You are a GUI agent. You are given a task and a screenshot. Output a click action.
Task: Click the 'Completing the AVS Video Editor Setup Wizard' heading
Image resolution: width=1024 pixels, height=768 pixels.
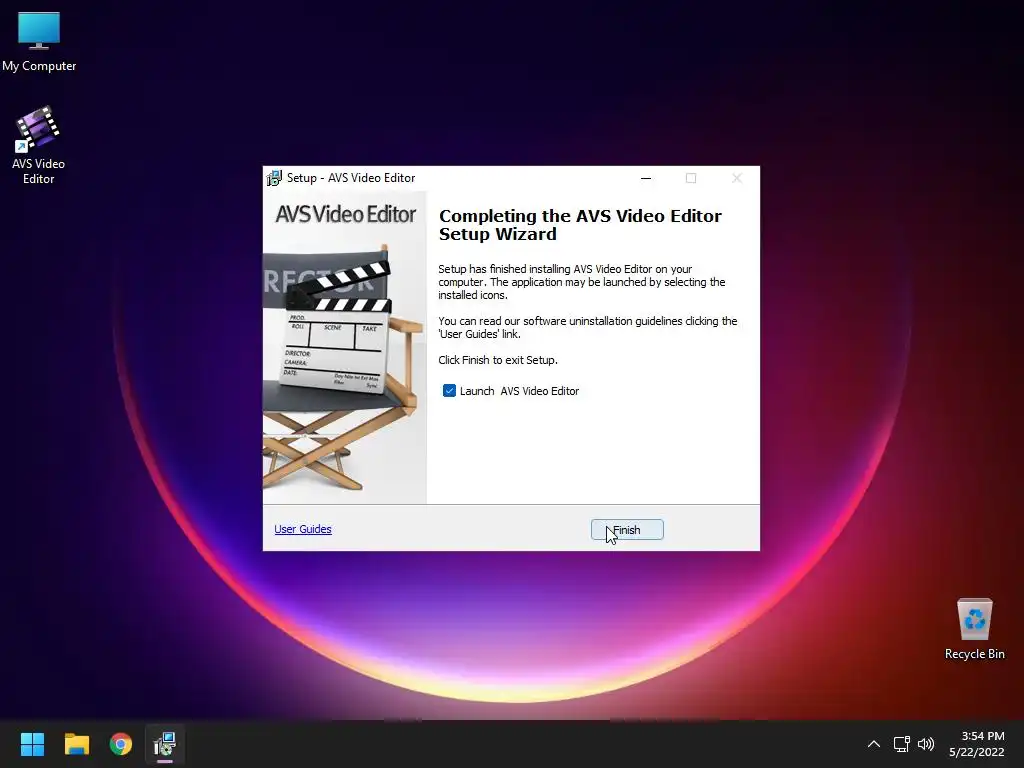click(x=580, y=225)
